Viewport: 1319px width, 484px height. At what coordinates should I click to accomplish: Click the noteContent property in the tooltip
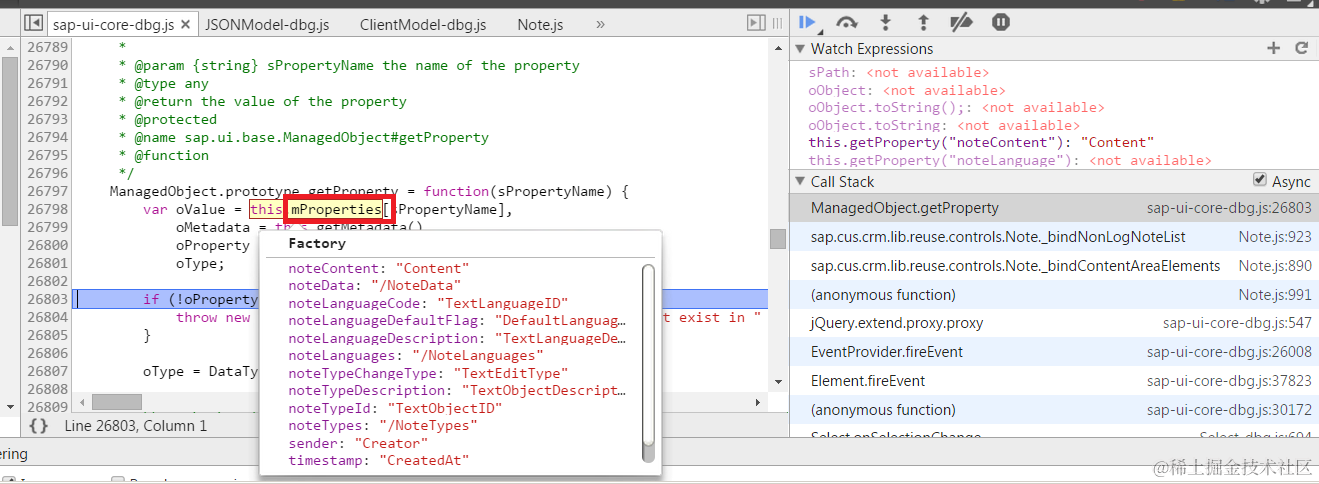(x=378, y=269)
